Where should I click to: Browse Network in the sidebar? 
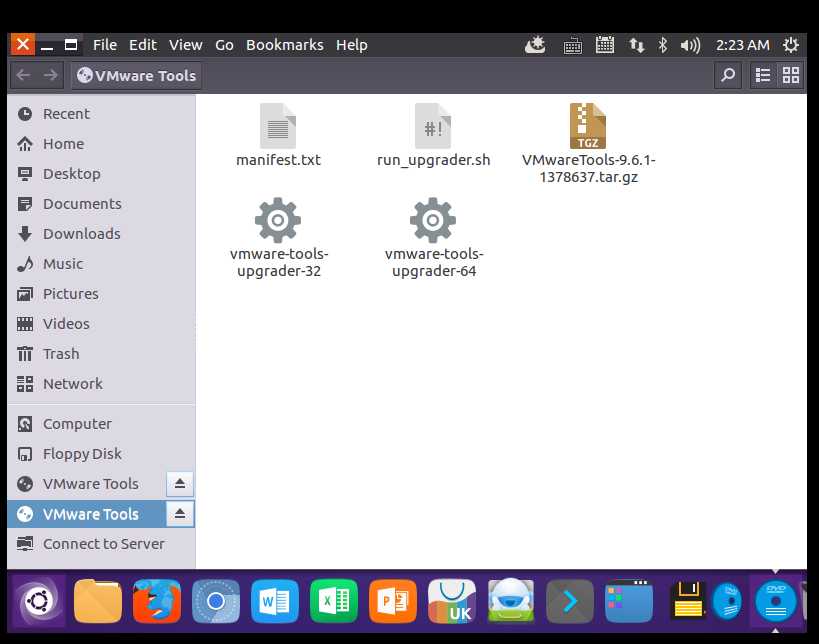(x=101, y=384)
